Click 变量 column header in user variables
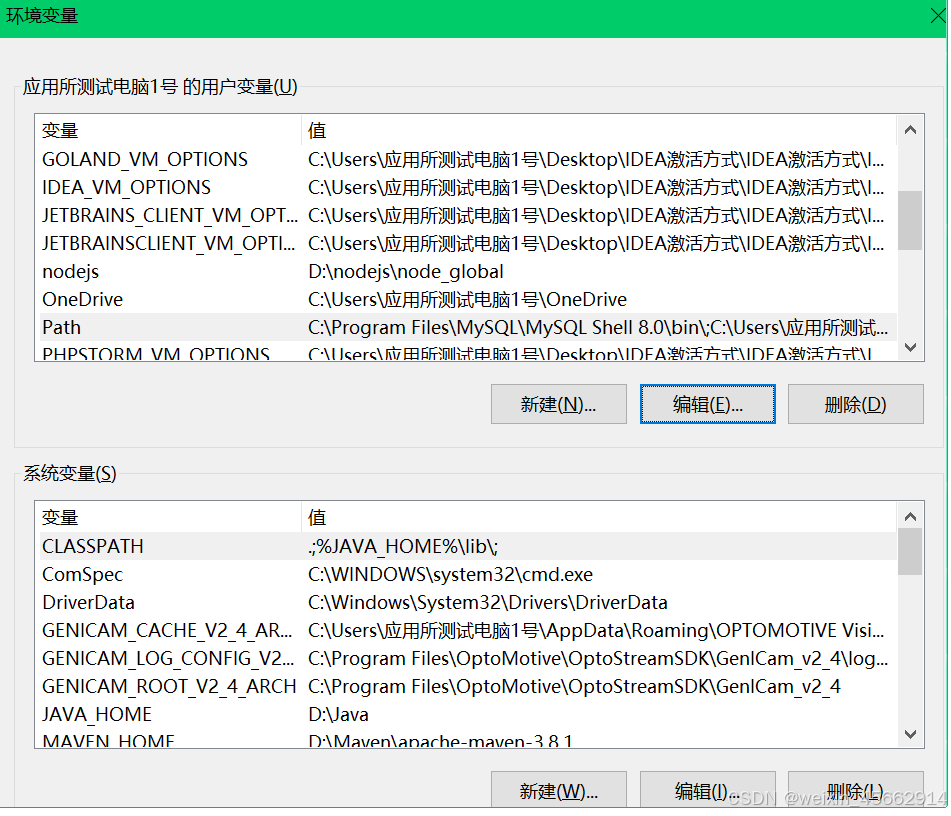 pos(59,130)
